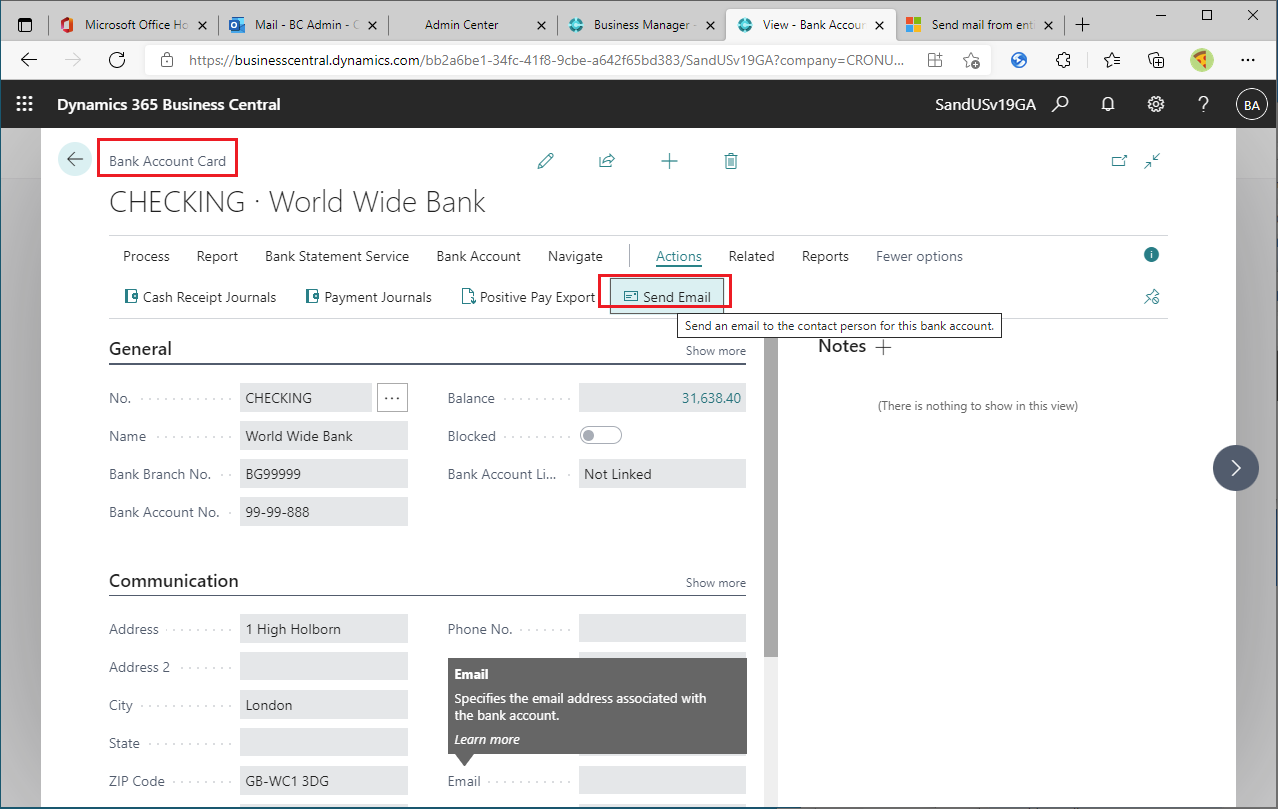
Task: Open the Share icon next to Edit
Action: pos(607,160)
